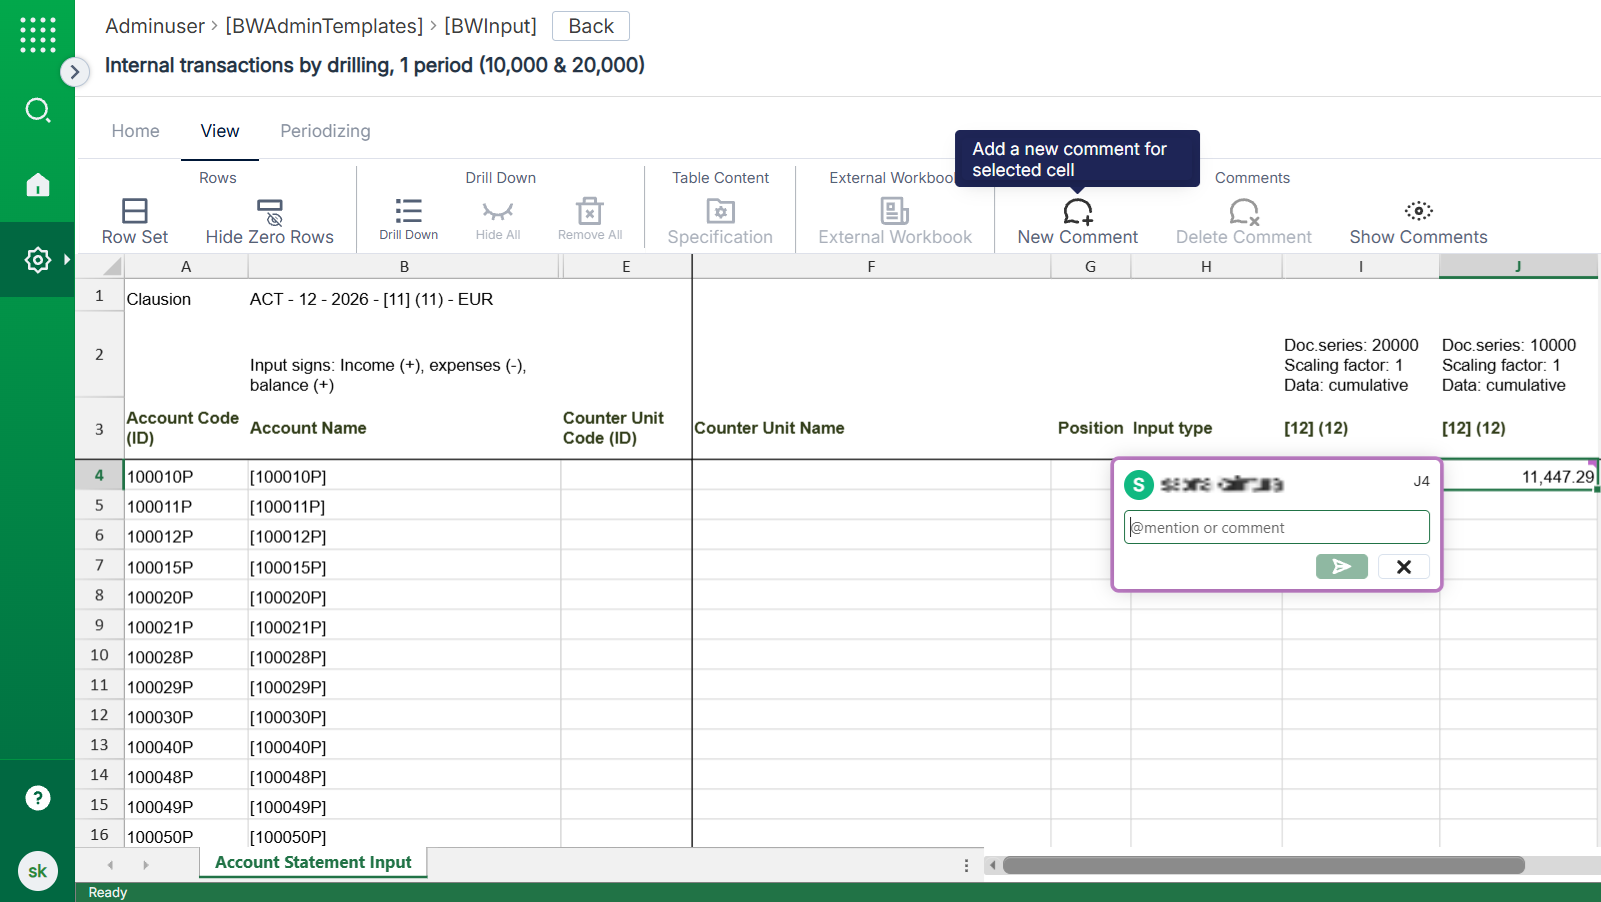Open the Specification table content tool
The width and height of the screenshot is (1601, 902).
point(720,221)
